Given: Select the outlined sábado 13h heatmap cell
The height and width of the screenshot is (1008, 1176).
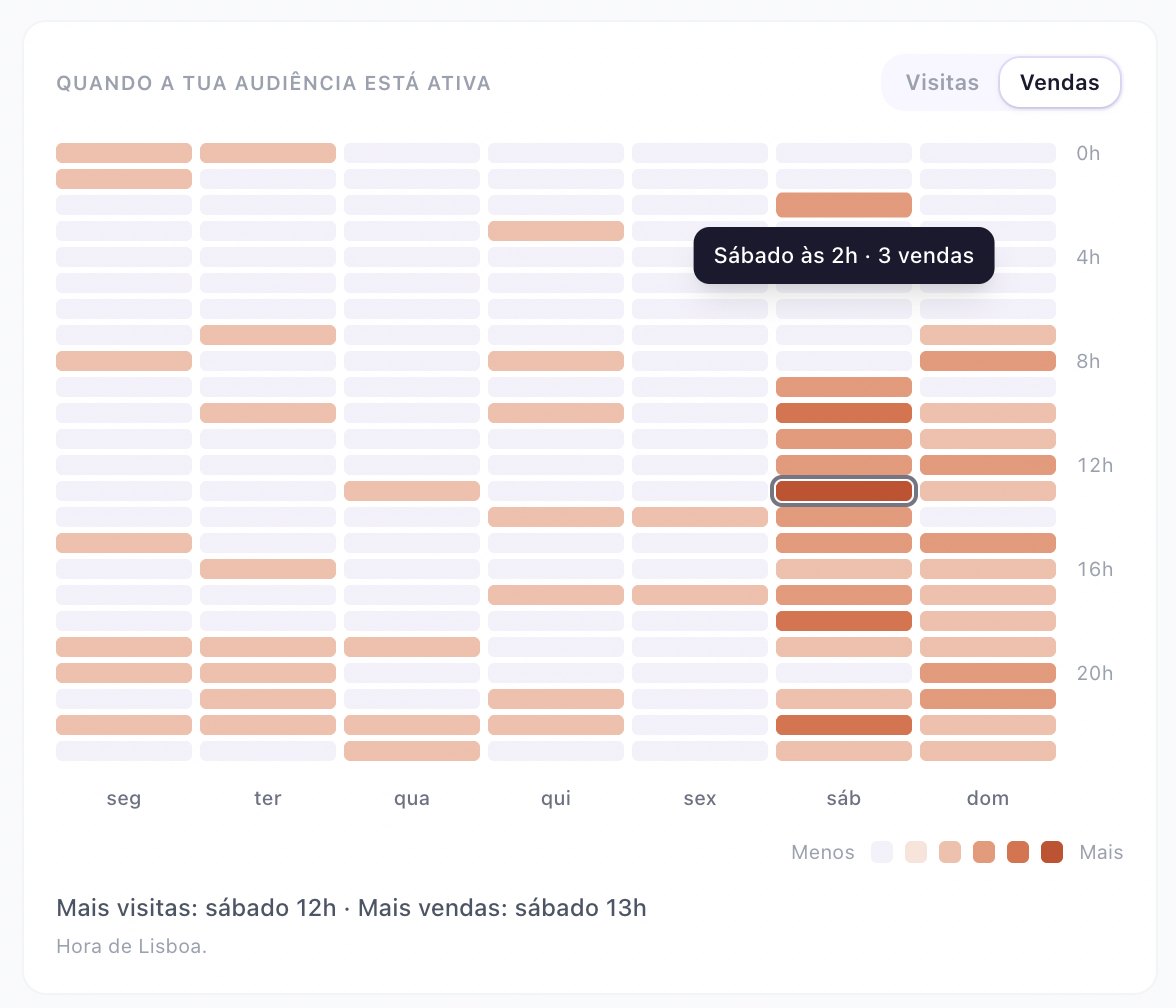Looking at the screenshot, I should pos(844,491).
